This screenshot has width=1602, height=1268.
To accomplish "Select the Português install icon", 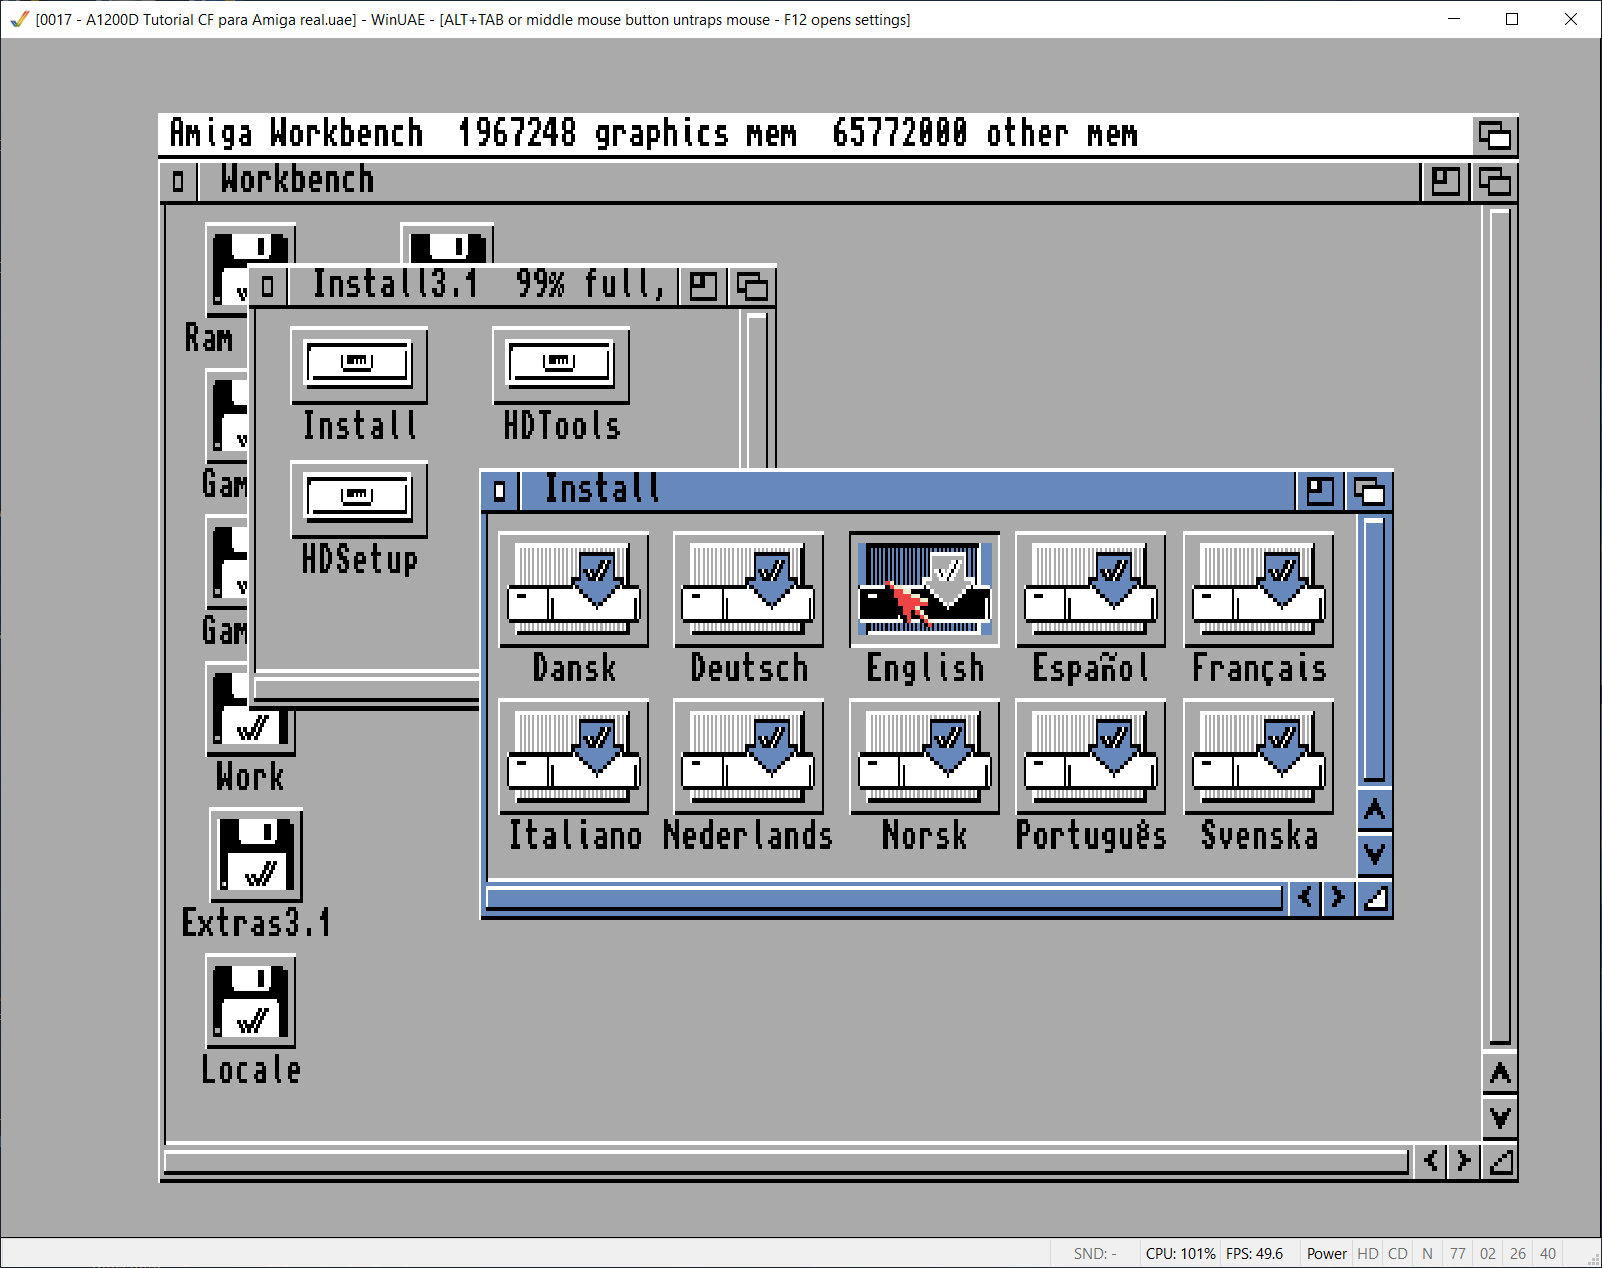I will pyautogui.click(x=1090, y=757).
